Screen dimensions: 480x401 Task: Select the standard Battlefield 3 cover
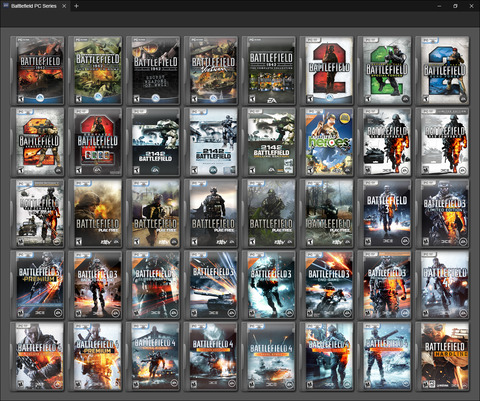[385, 214]
